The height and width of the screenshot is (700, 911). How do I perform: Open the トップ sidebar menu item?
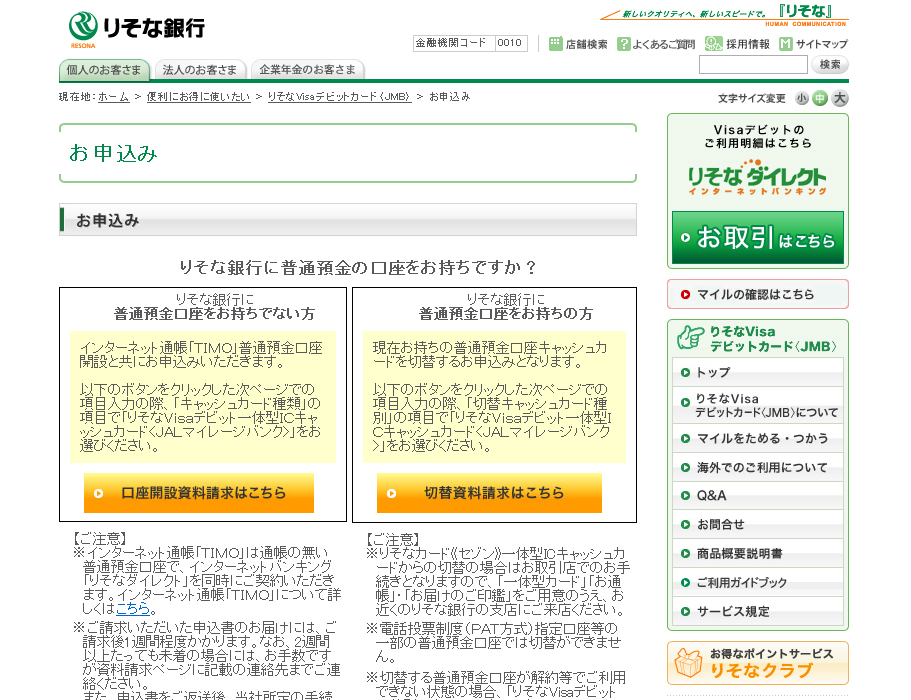(x=758, y=372)
